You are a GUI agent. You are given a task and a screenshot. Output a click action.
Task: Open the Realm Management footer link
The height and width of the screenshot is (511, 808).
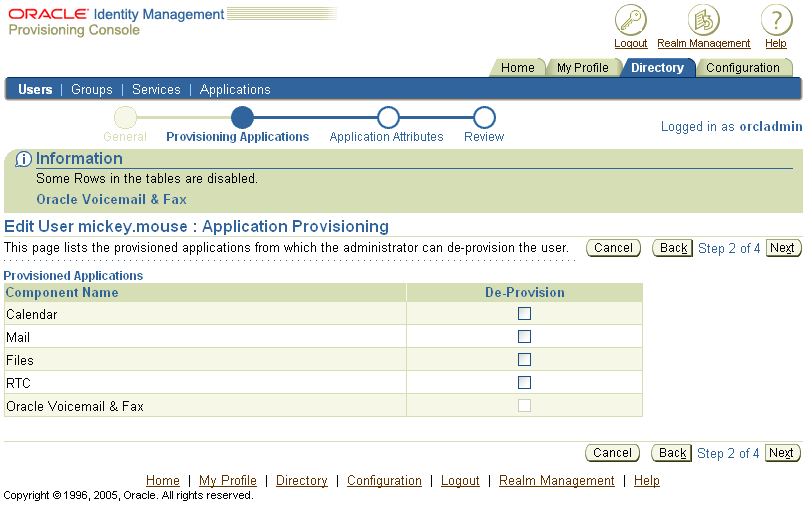coord(556,481)
